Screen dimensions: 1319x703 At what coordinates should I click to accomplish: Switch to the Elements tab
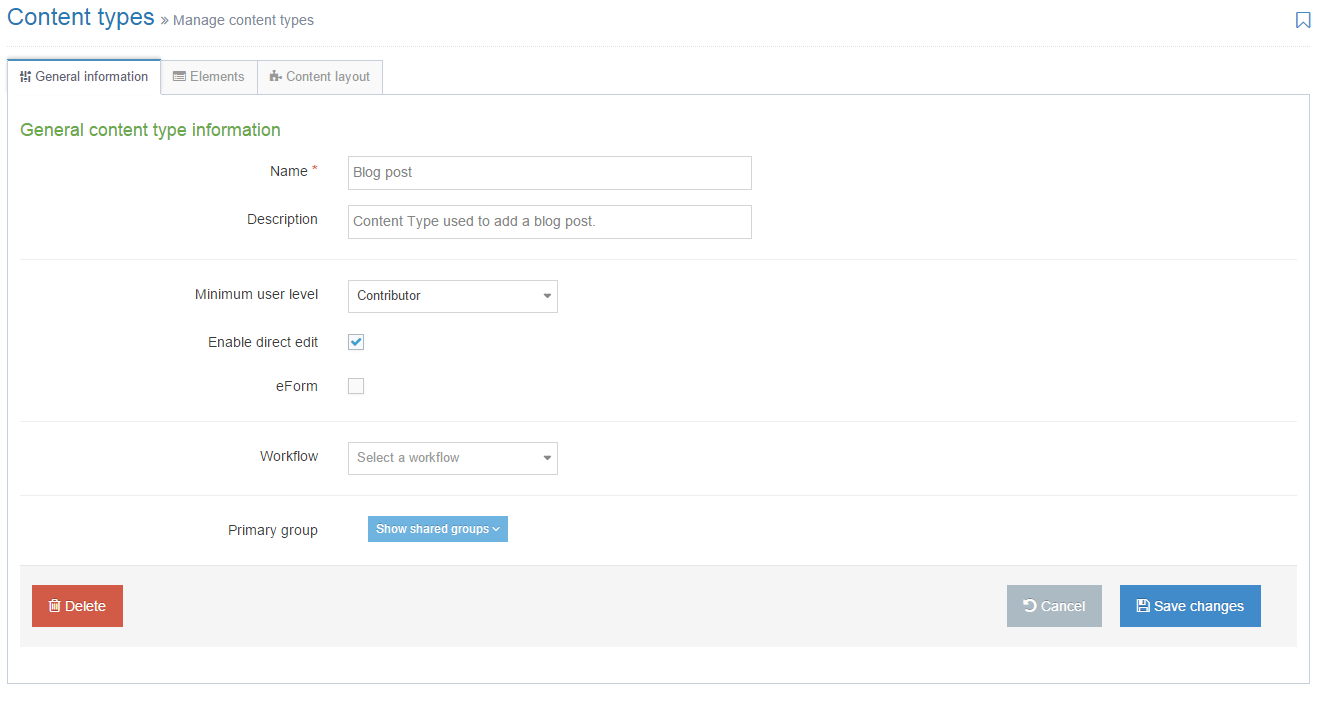pyautogui.click(x=209, y=77)
